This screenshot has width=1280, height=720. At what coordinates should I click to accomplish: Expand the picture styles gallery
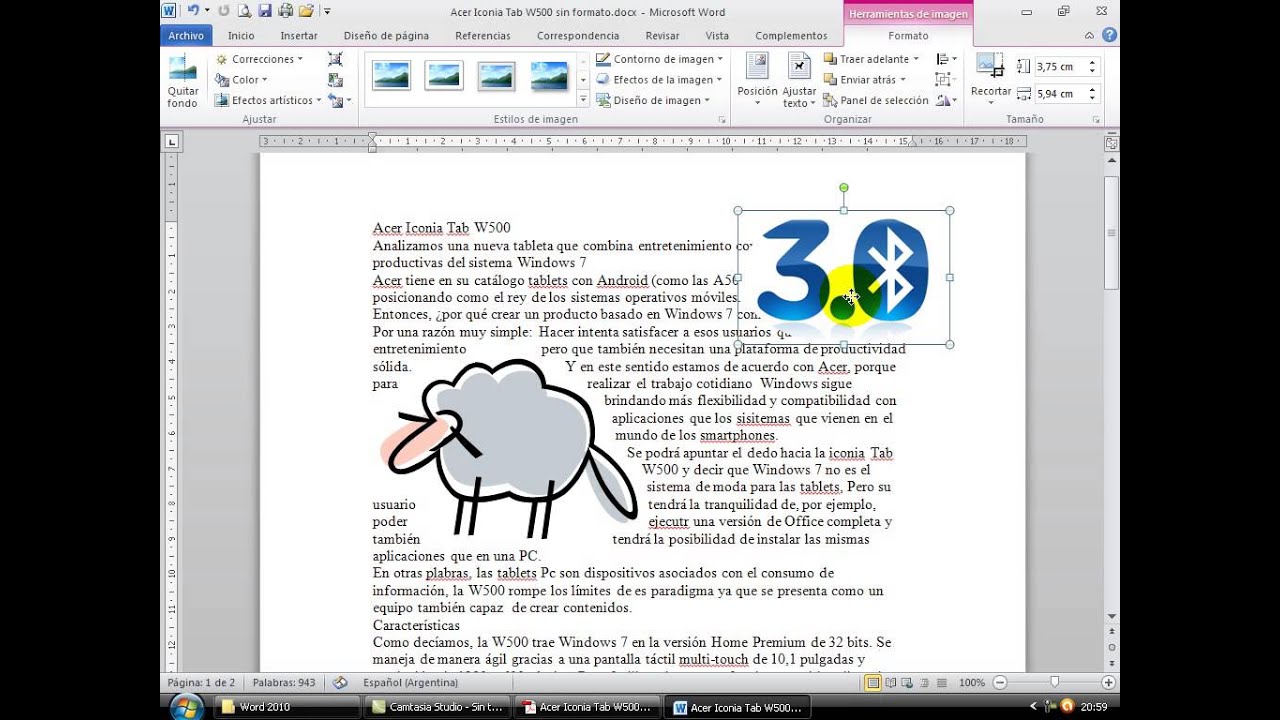[583, 100]
